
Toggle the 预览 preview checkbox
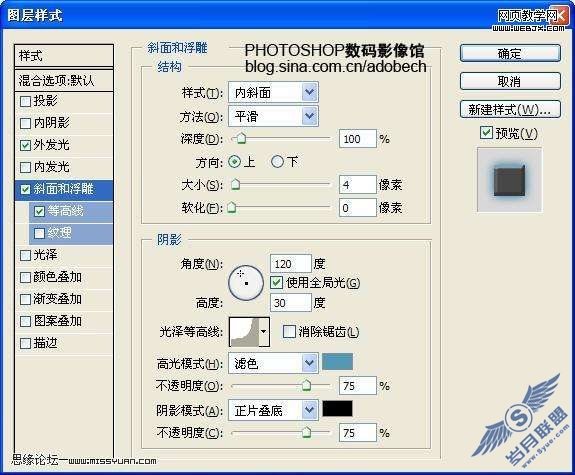(x=486, y=132)
